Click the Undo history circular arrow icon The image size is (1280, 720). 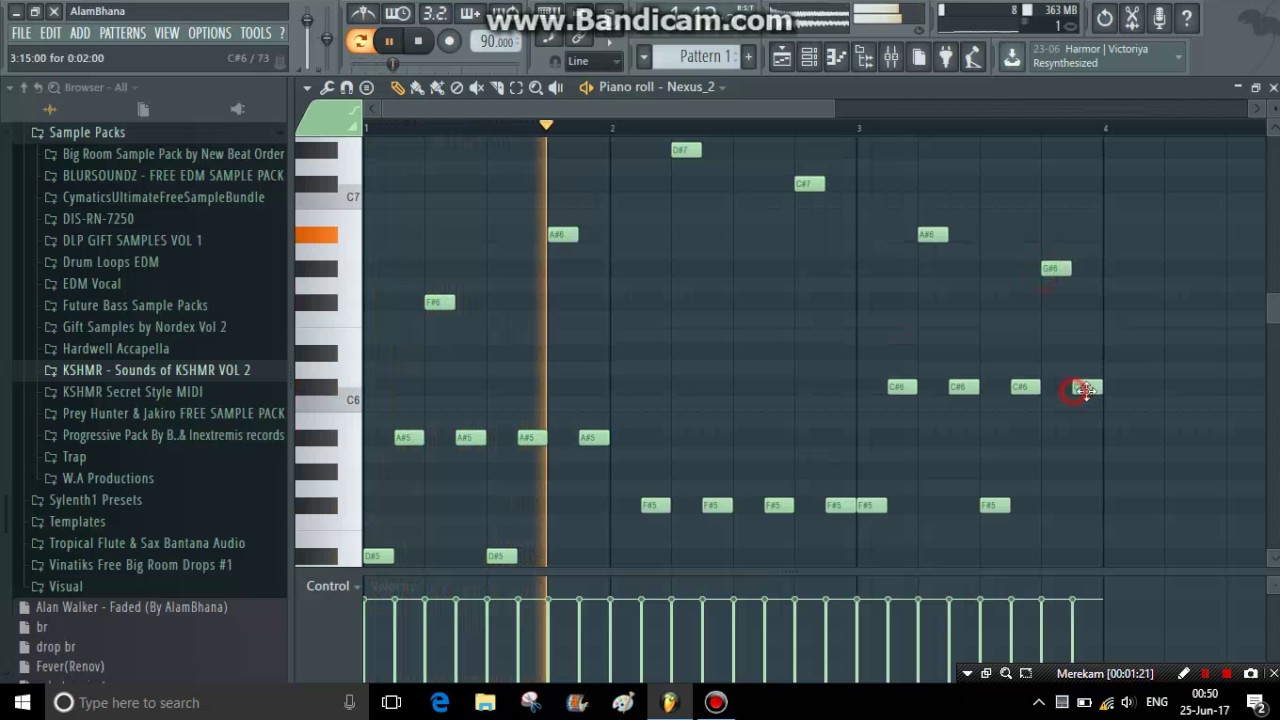1104,17
